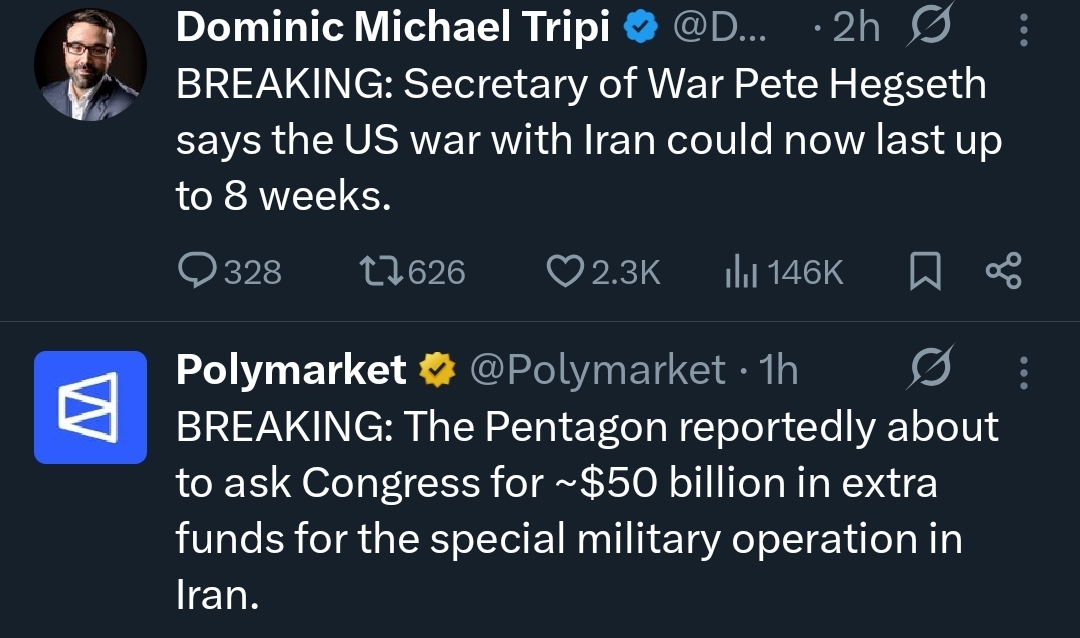Open Dominic Michael Tripi's display name
Viewport: 1080px width, 638px height.
pos(392,29)
